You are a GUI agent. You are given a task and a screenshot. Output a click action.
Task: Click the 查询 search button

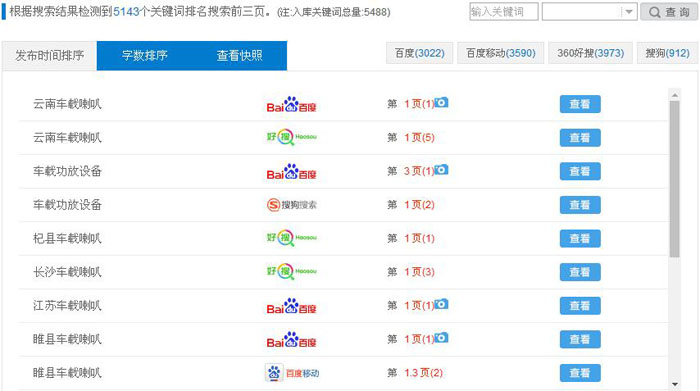click(x=668, y=12)
